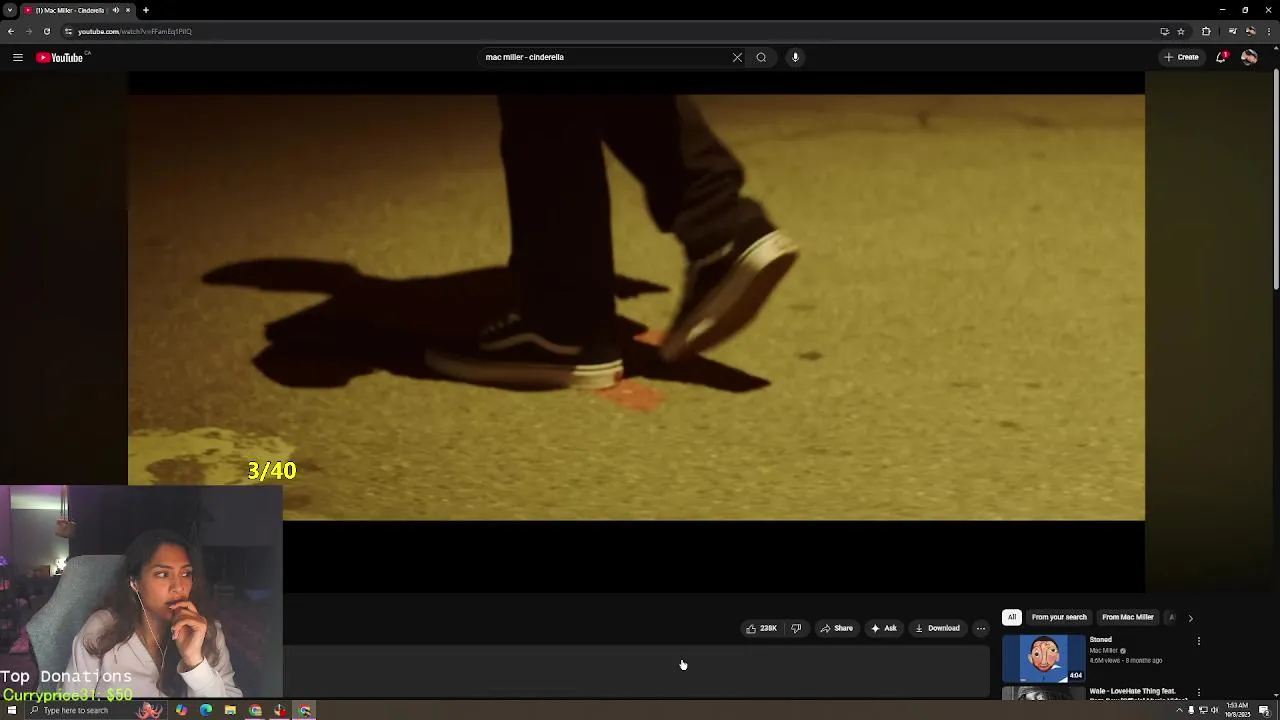Open Chrome tab search dropdown

click(9, 10)
